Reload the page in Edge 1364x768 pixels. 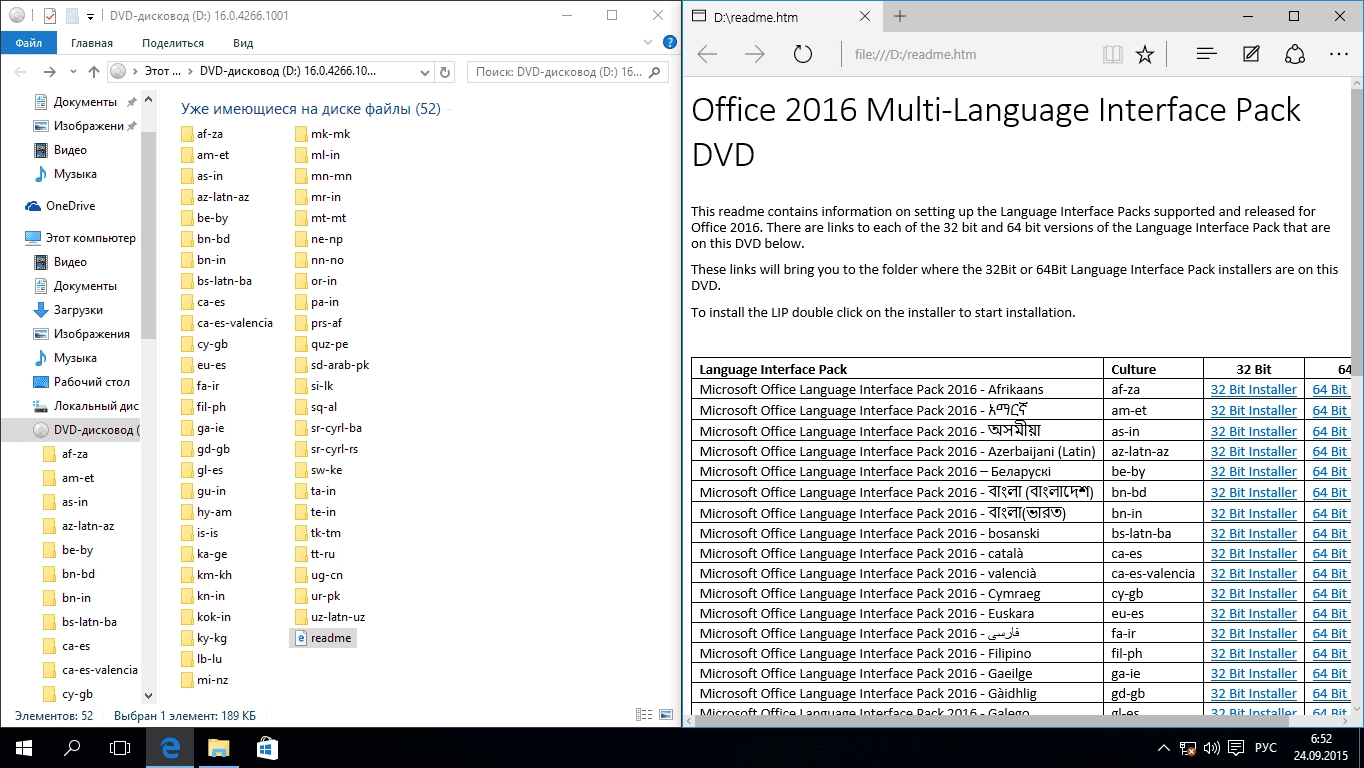click(x=802, y=54)
